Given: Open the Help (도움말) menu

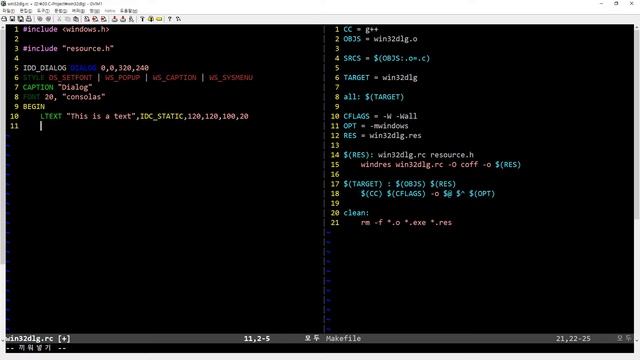Looking at the screenshot, I should [x=129, y=11].
